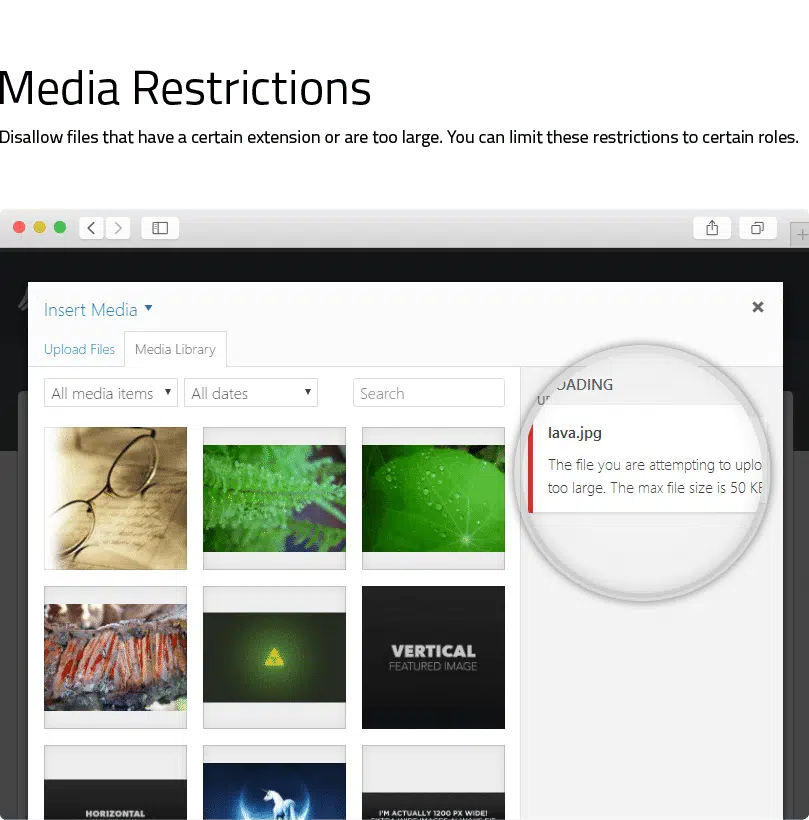The image size is (809, 820).
Task: Select the glowing unicorn thumbnail
Action: pos(275,782)
